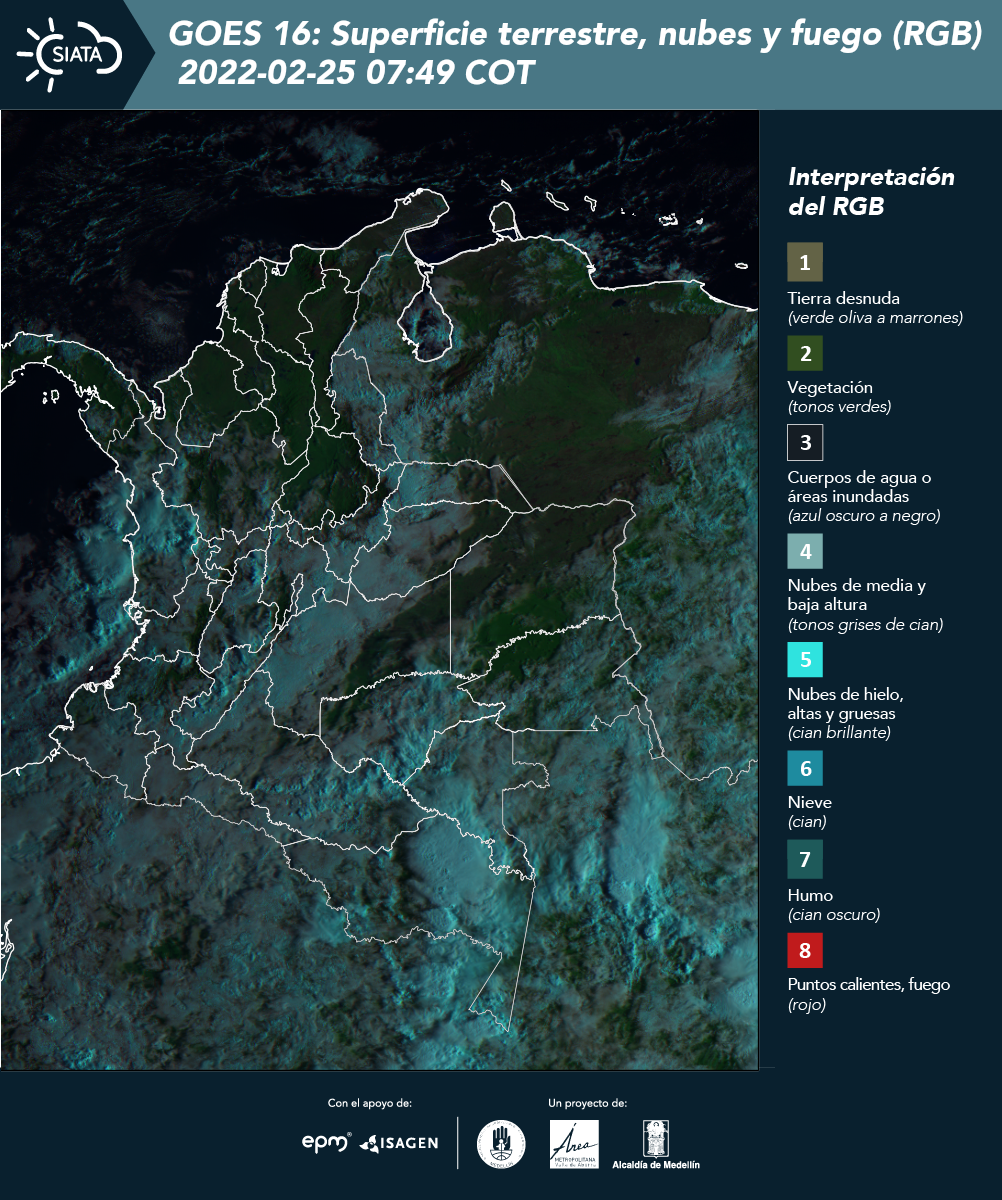Click the timestamp "2022-02-25 07:49 COT"
1002x1200 pixels.
[x=356, y=73]
